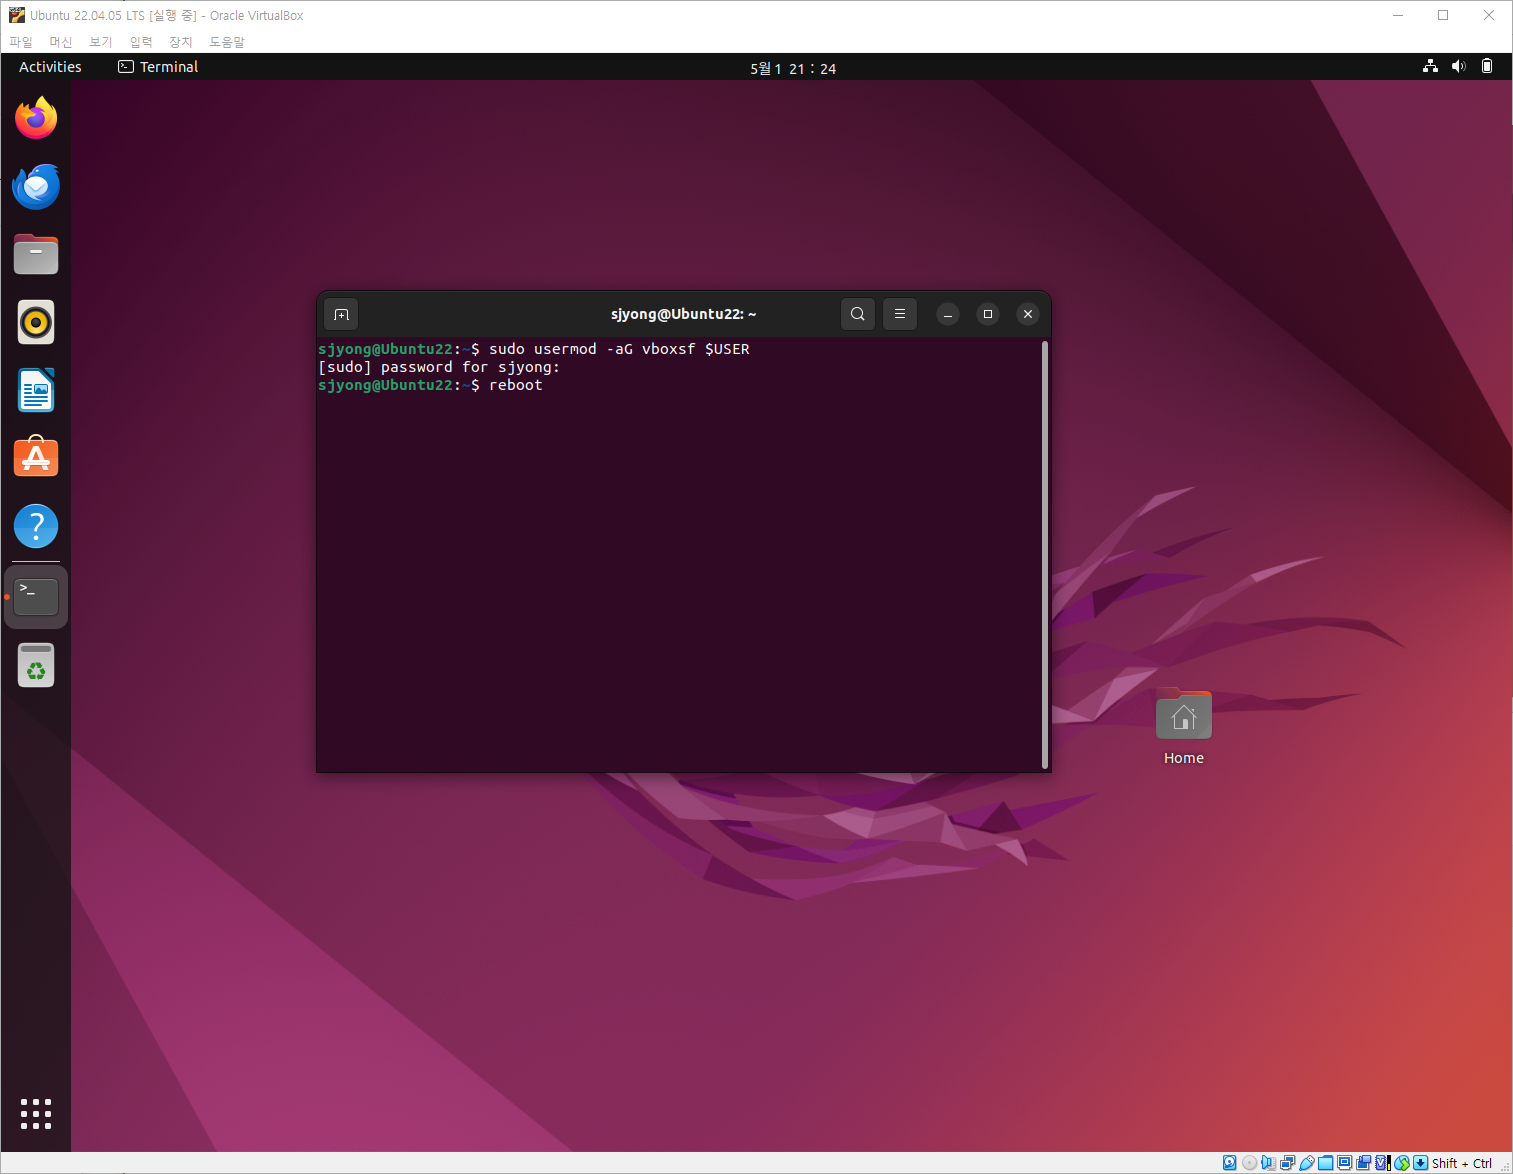
Task: Click the VirtualBox USB status icon
Action: tap(1306, 1163)
